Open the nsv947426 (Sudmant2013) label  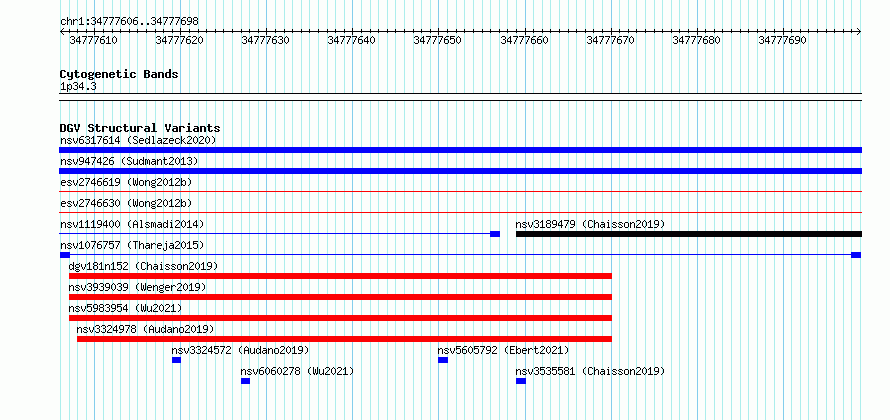129,161
